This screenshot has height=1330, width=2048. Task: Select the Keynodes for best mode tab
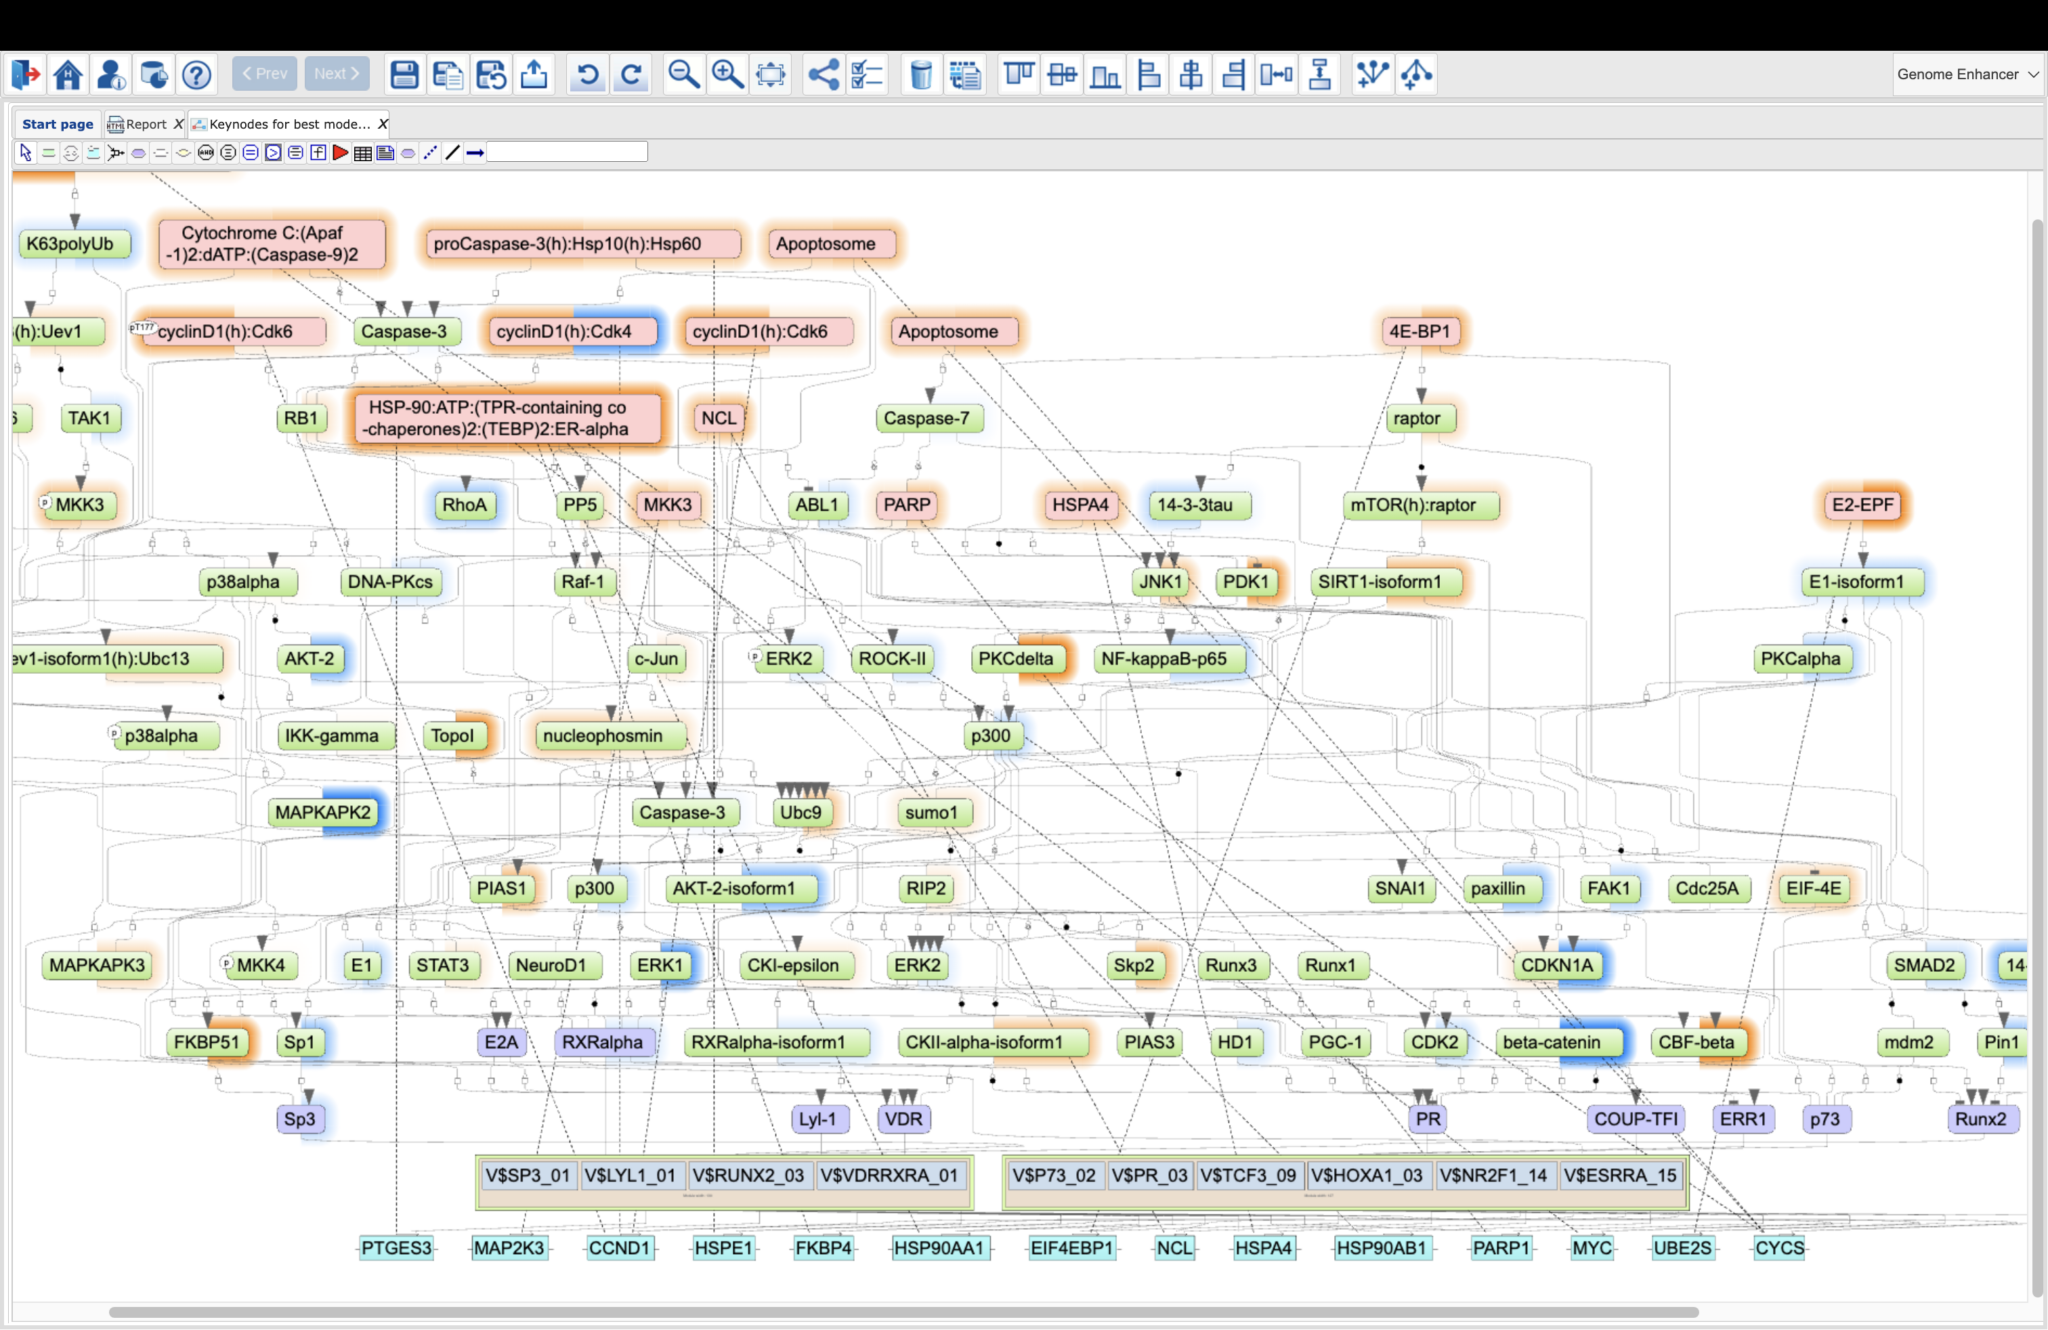(x=289, y=124)
